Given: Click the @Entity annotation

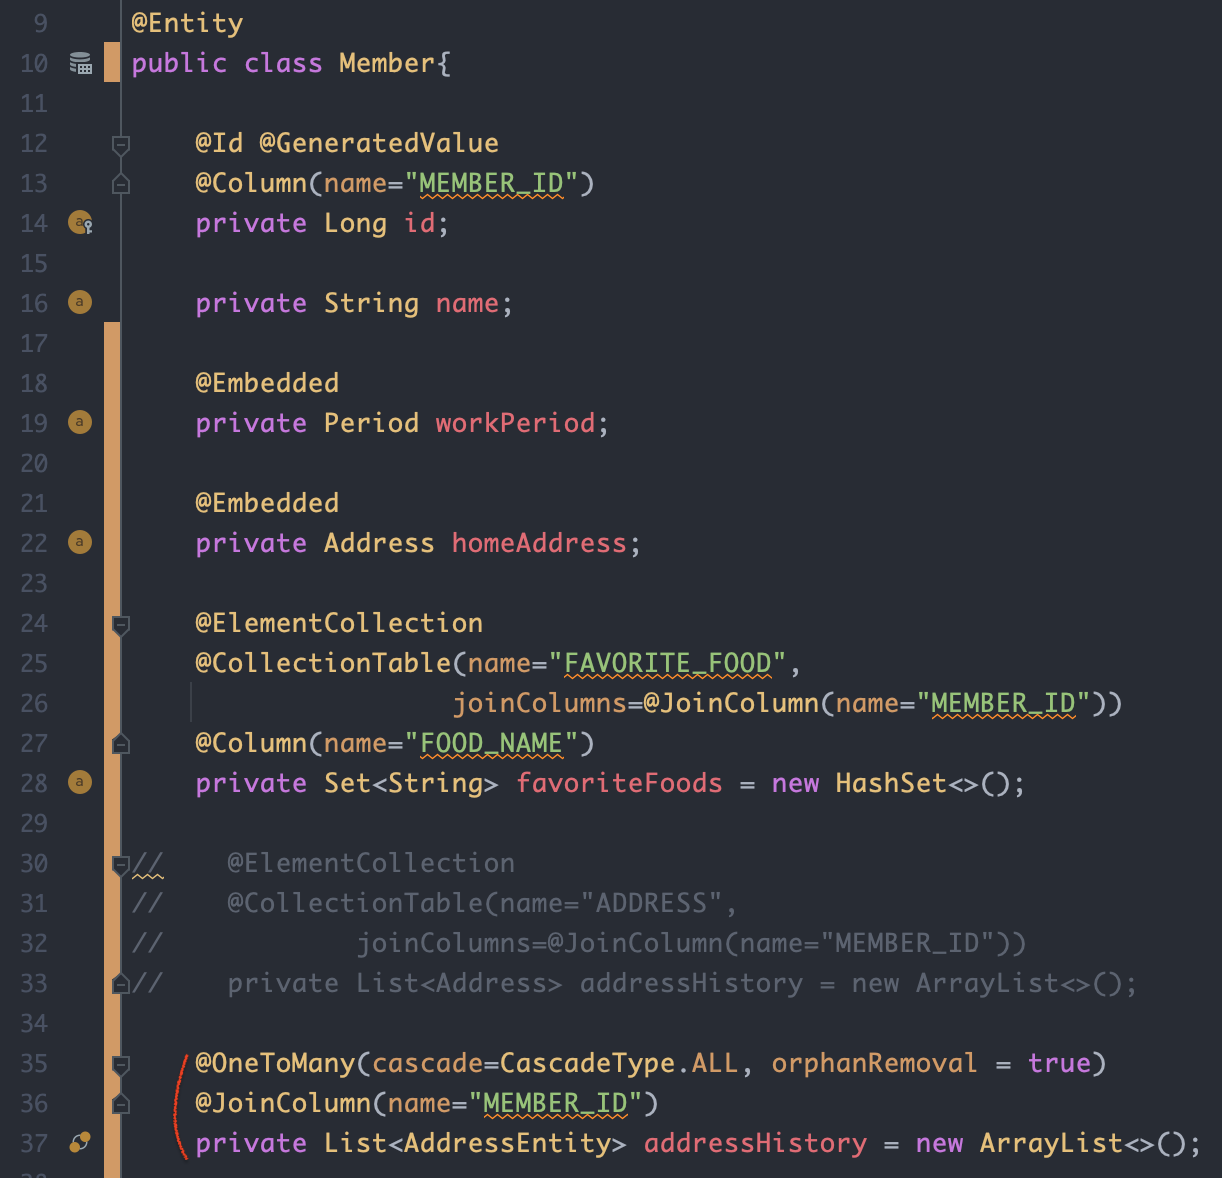Looking at the screenshot, I should click(x=187, y=23).
